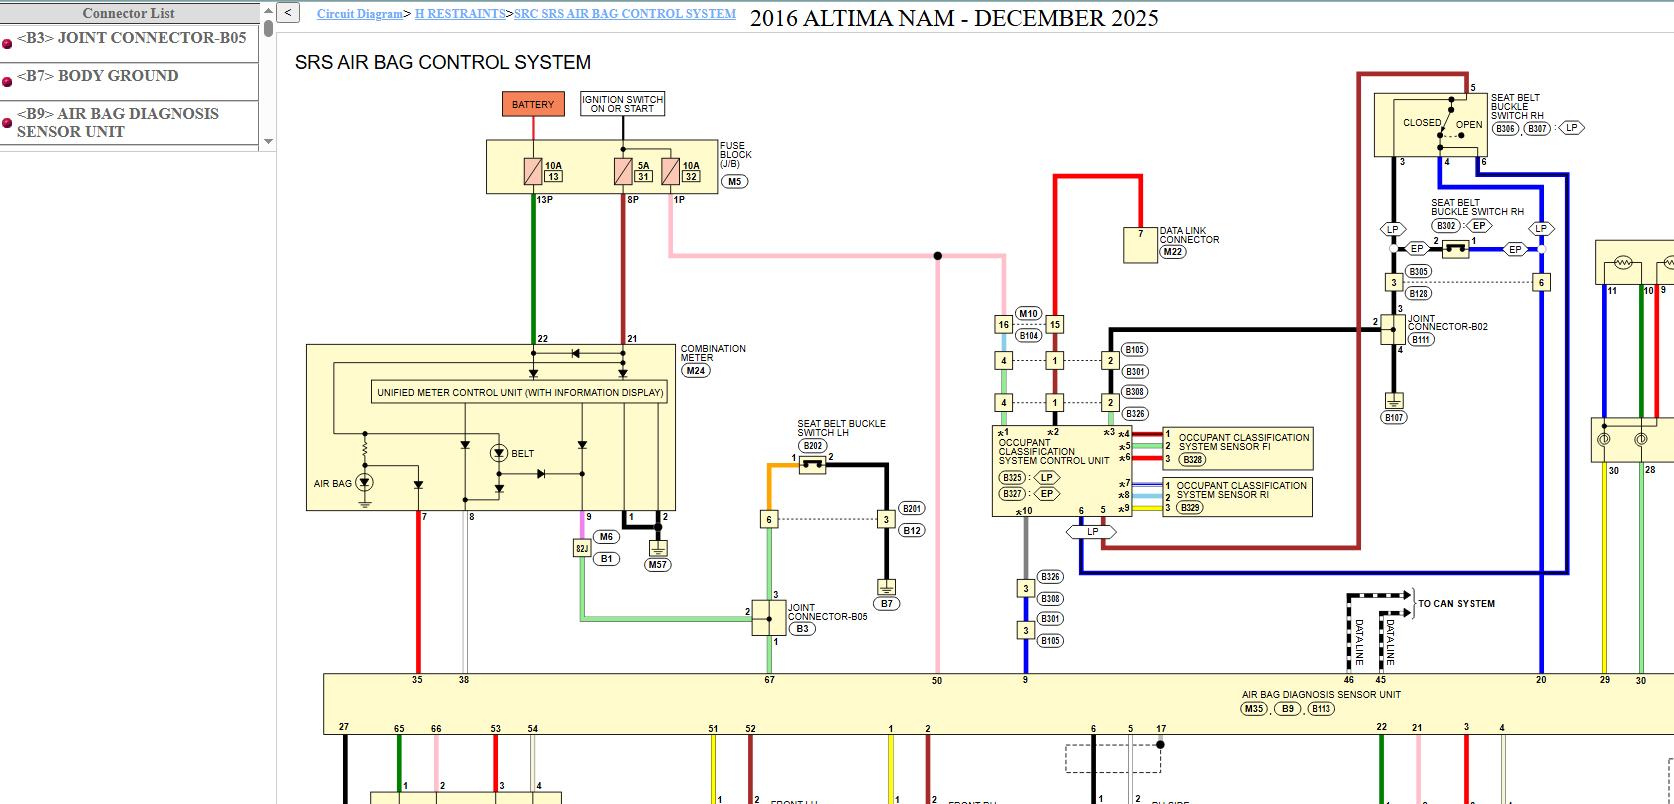The height and width of the screenshot is (804, 1674).
Task: Click the M57 connector tag
Action: point(657,565)
